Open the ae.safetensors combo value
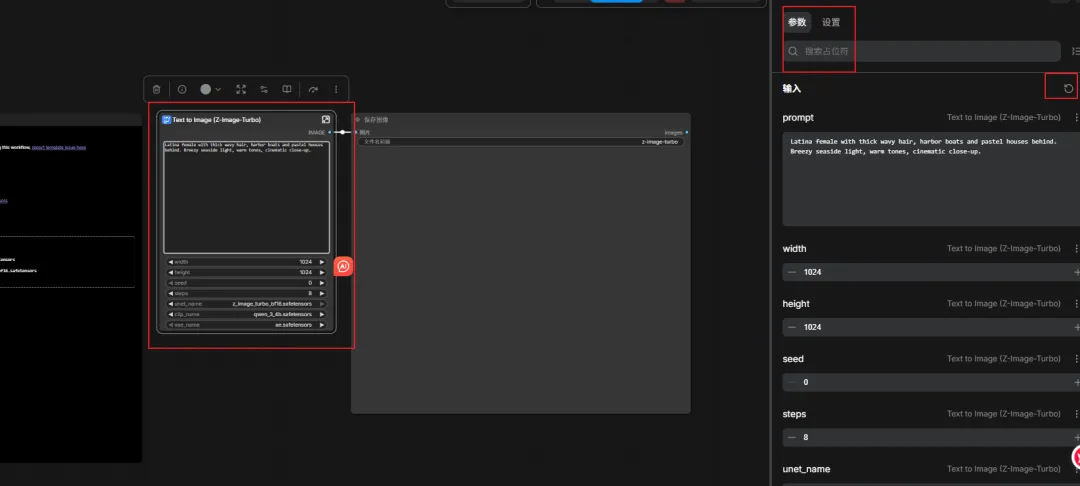Image resolution: width=1080 pixels, height=486 pixels. click(293, 324)
